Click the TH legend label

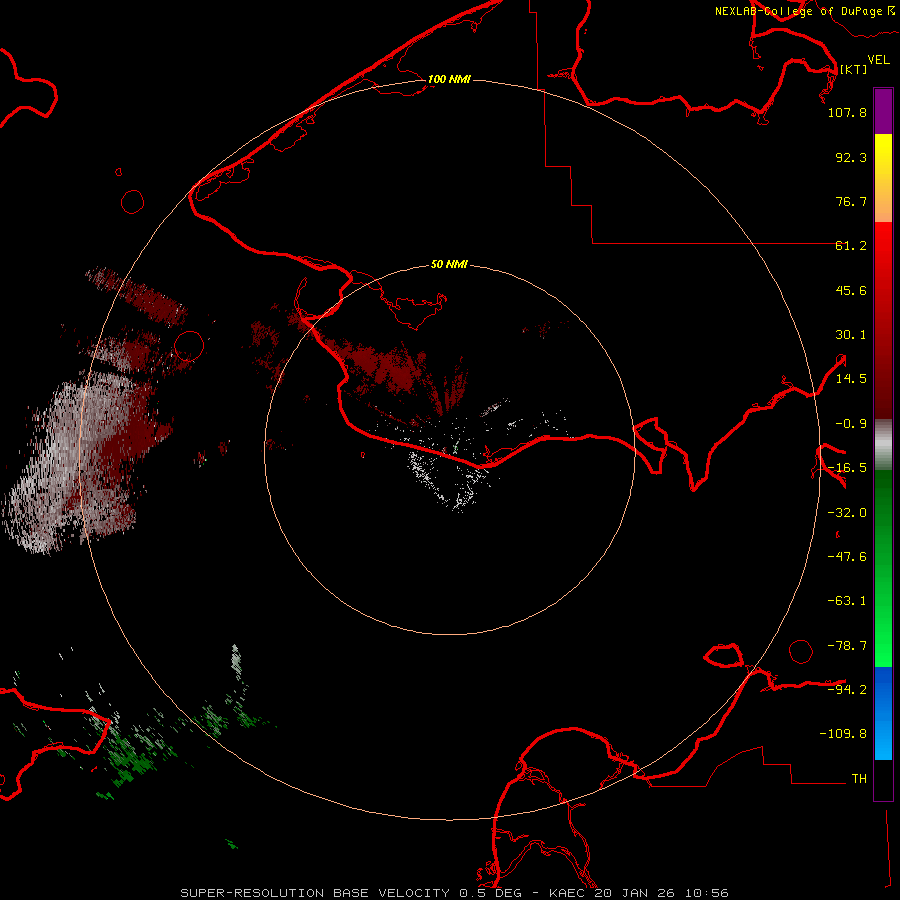tap(859, 779)
